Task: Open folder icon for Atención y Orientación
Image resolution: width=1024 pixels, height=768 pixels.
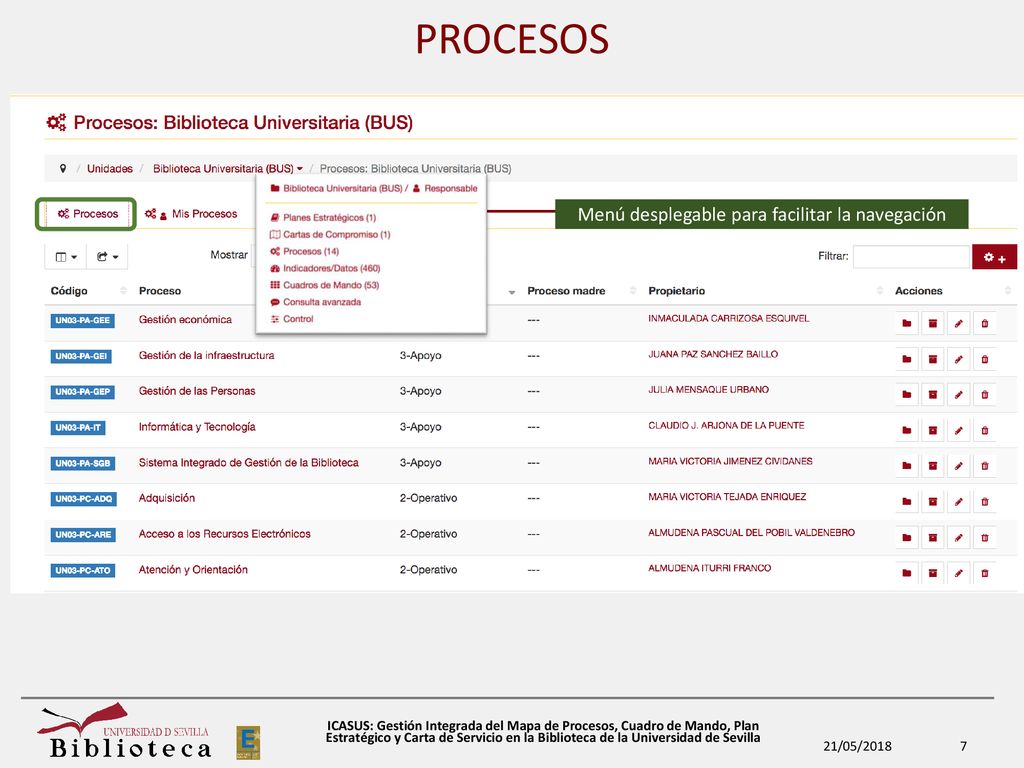Action: [x=906, y=573]
